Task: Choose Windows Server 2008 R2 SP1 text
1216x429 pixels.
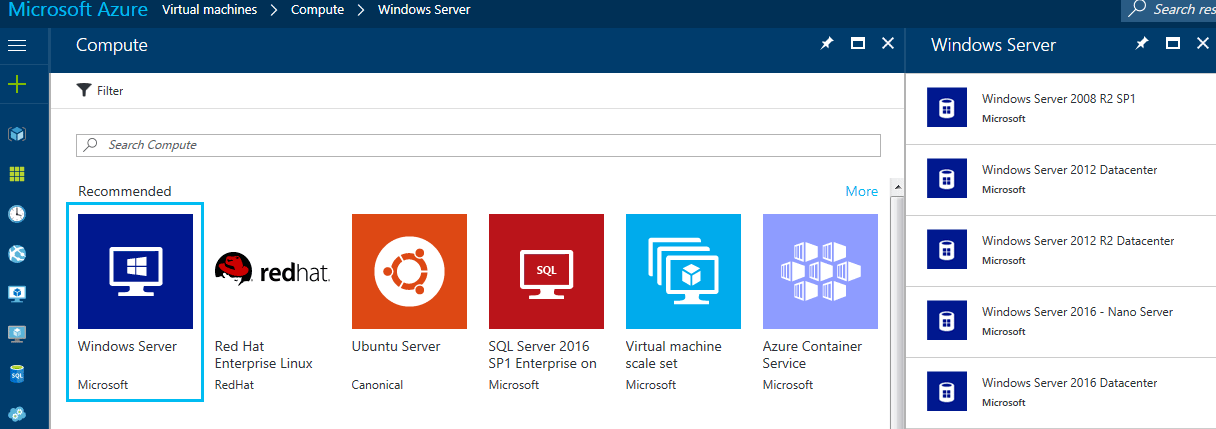Action: [1059, 99]
